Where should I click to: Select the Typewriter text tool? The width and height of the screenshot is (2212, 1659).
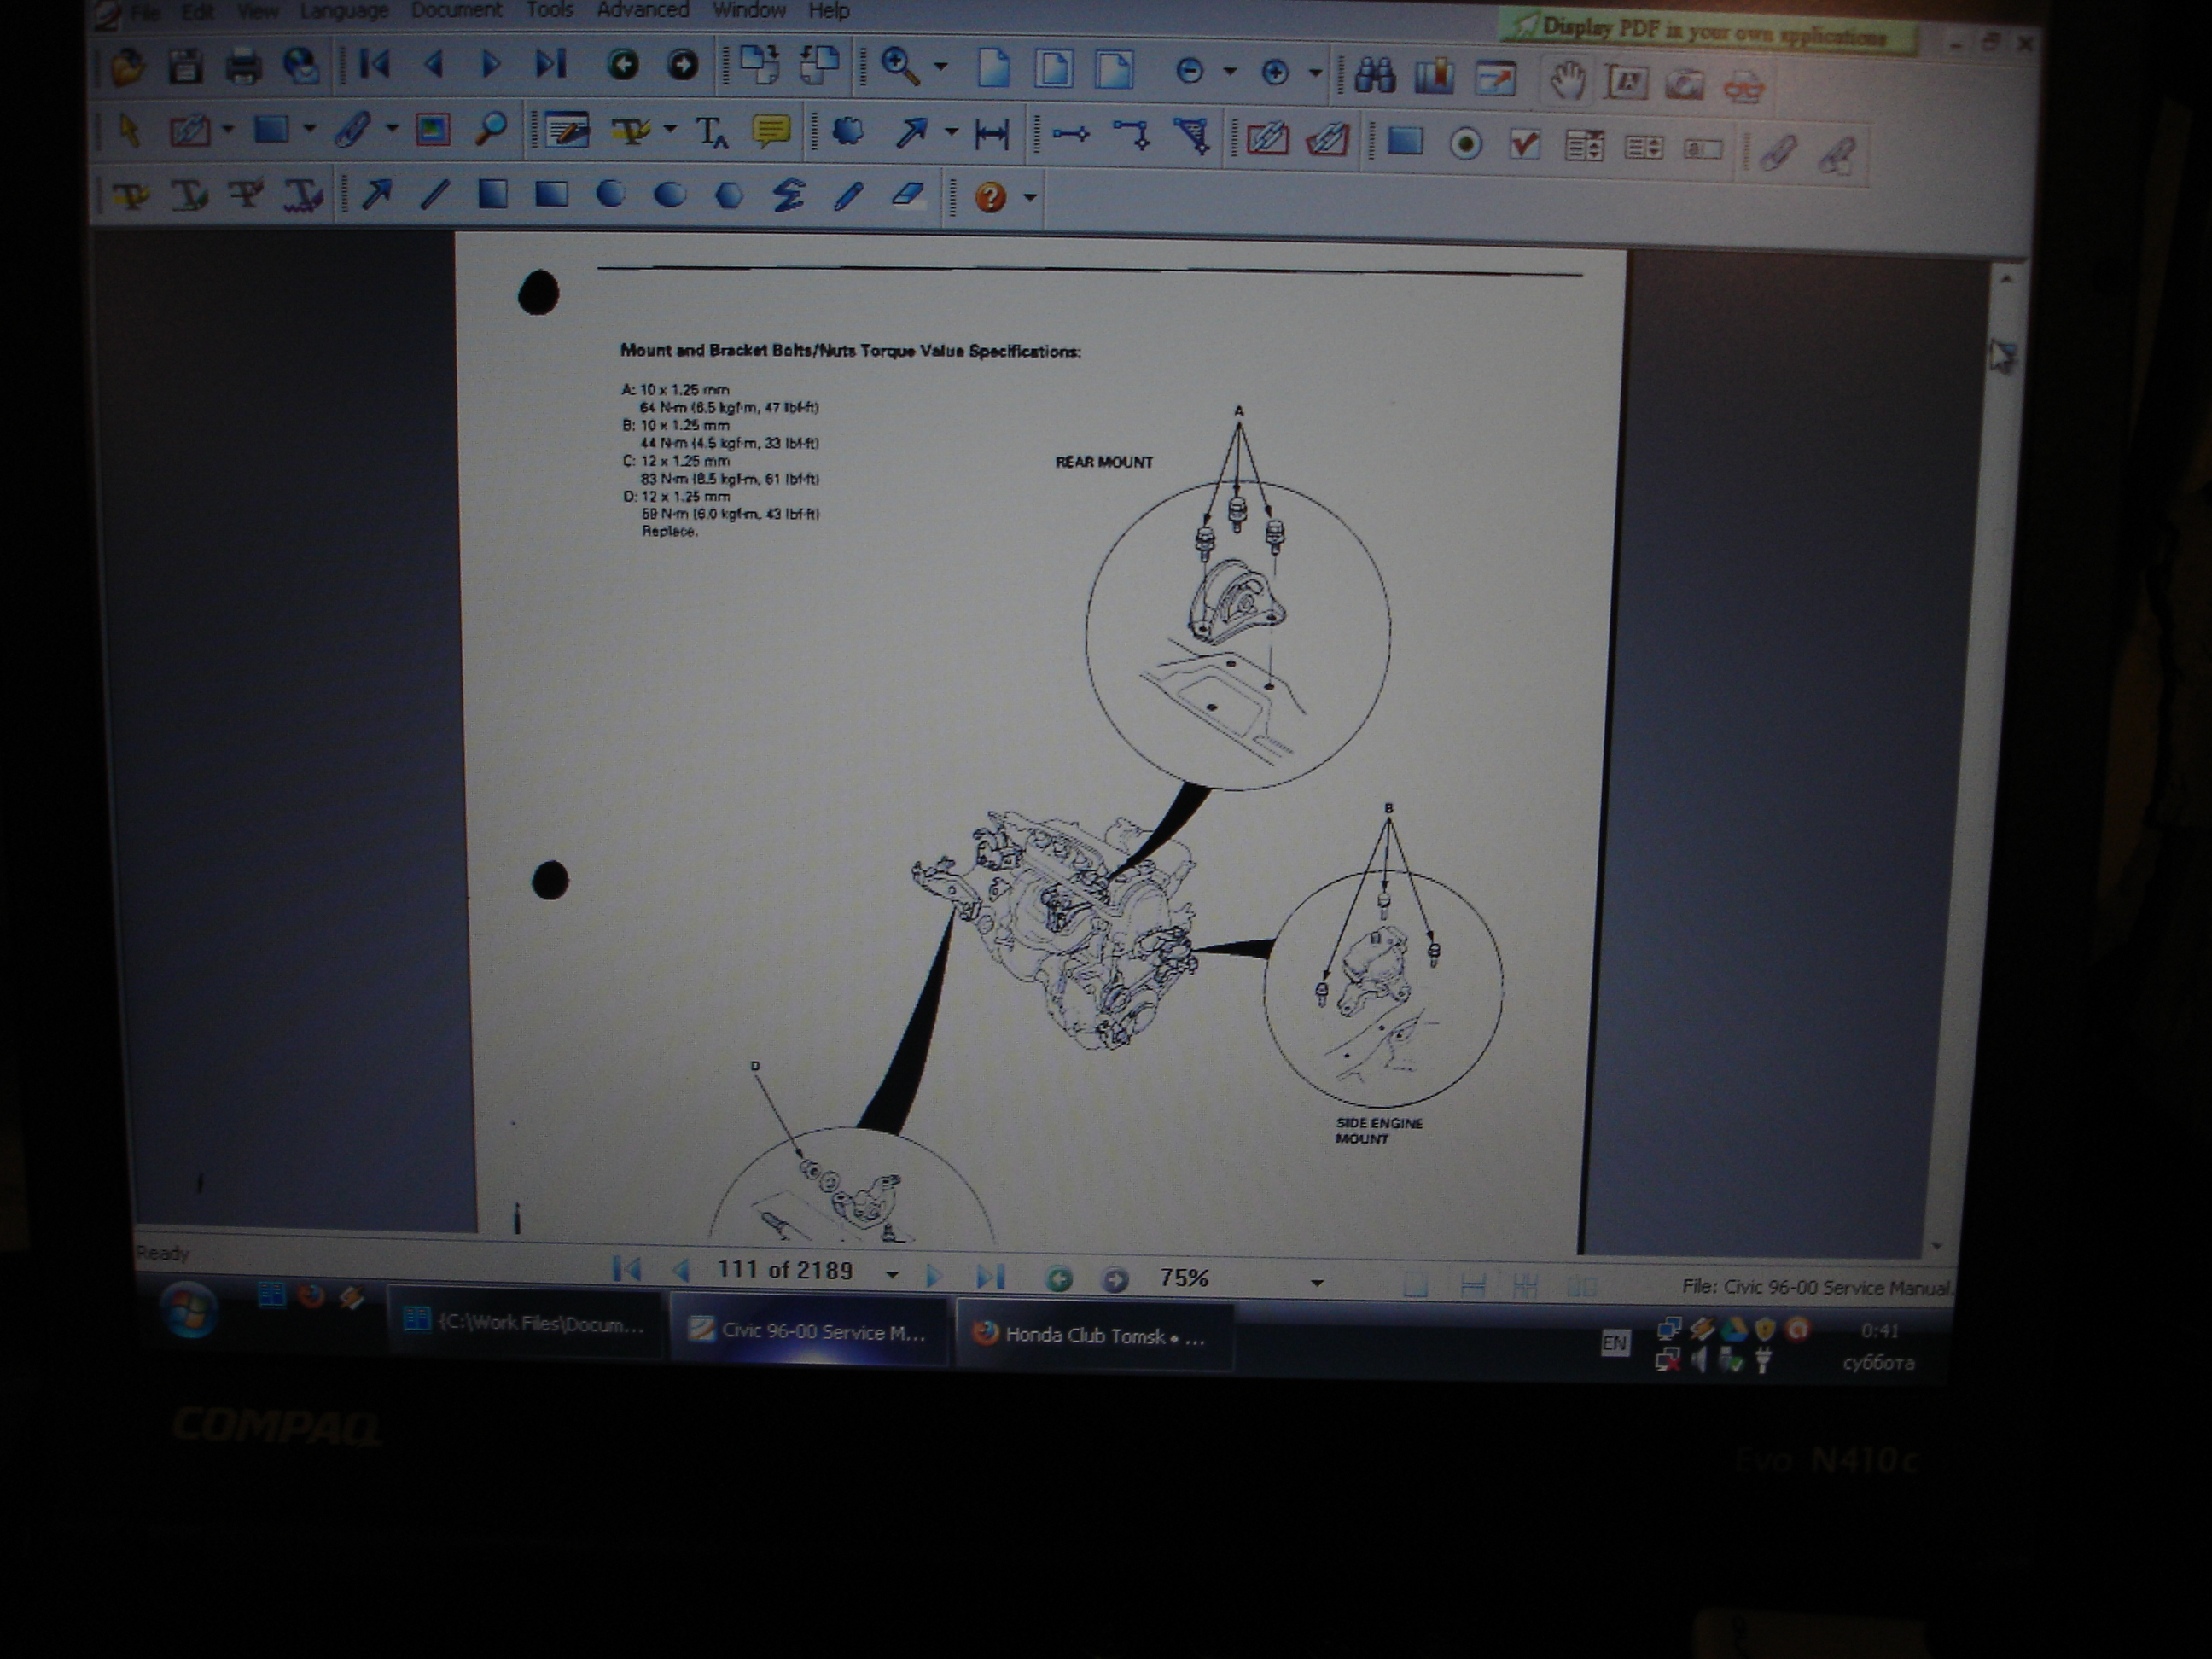(x=711, y=132)
